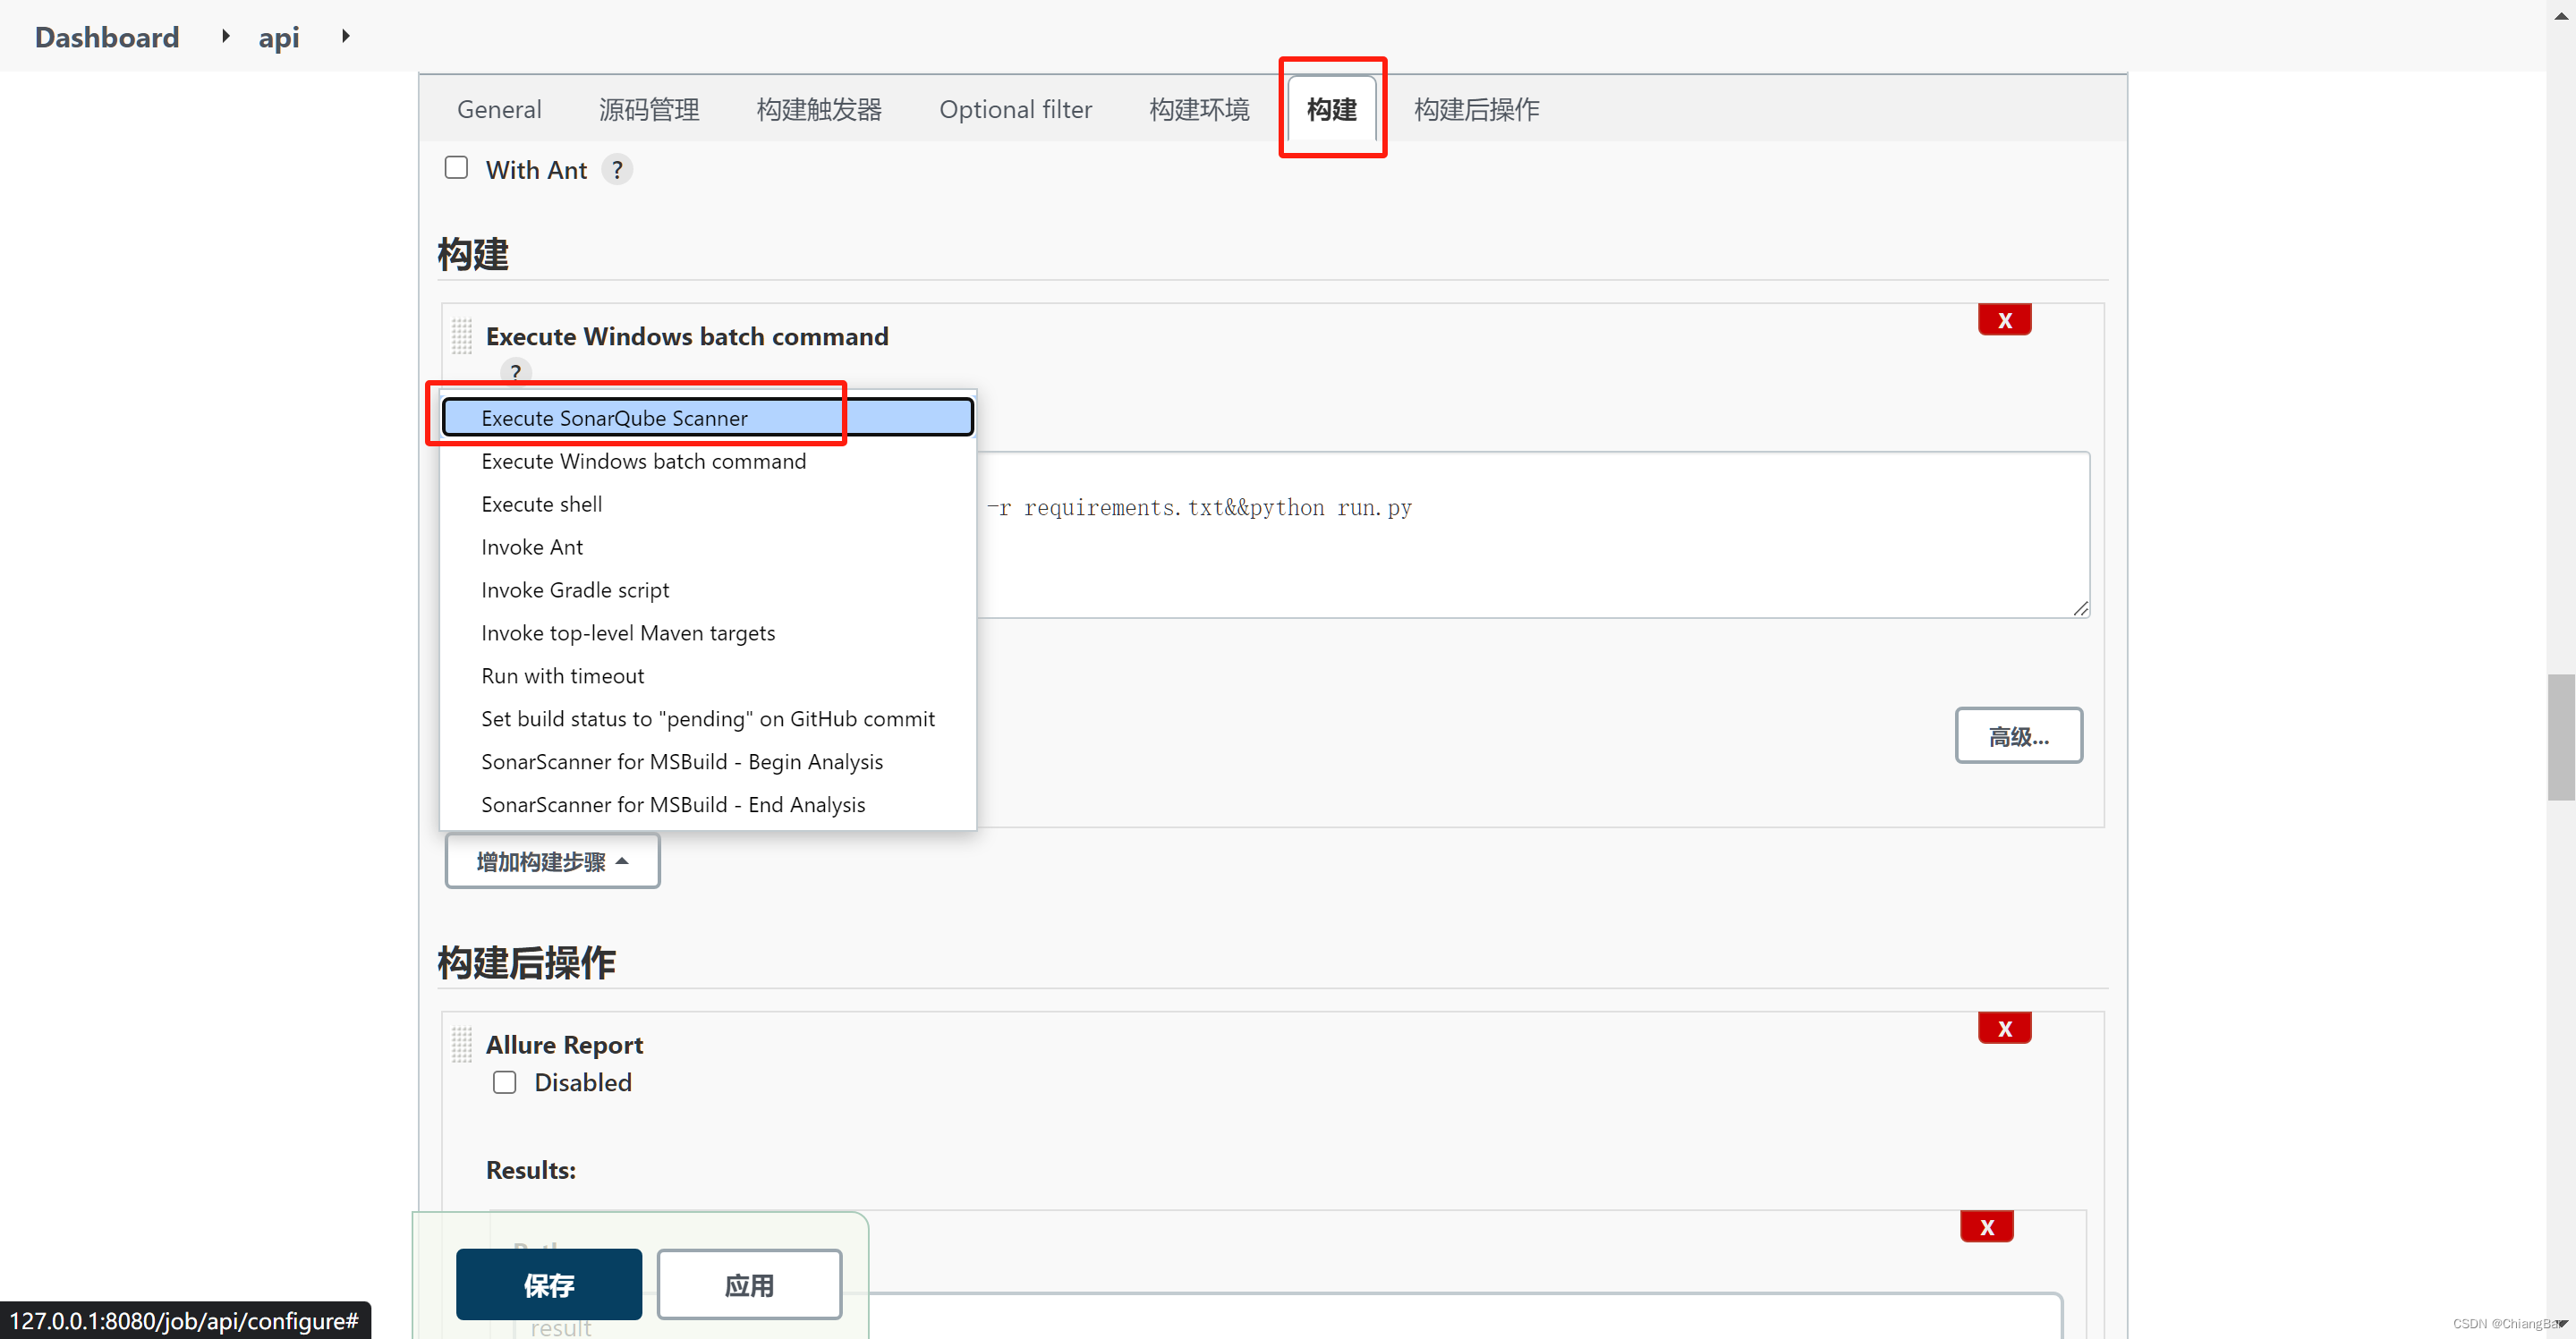Grab the Allure Report drag handle
The height and width of the screenshot is (1339, 2576).
coord(461,1045)
